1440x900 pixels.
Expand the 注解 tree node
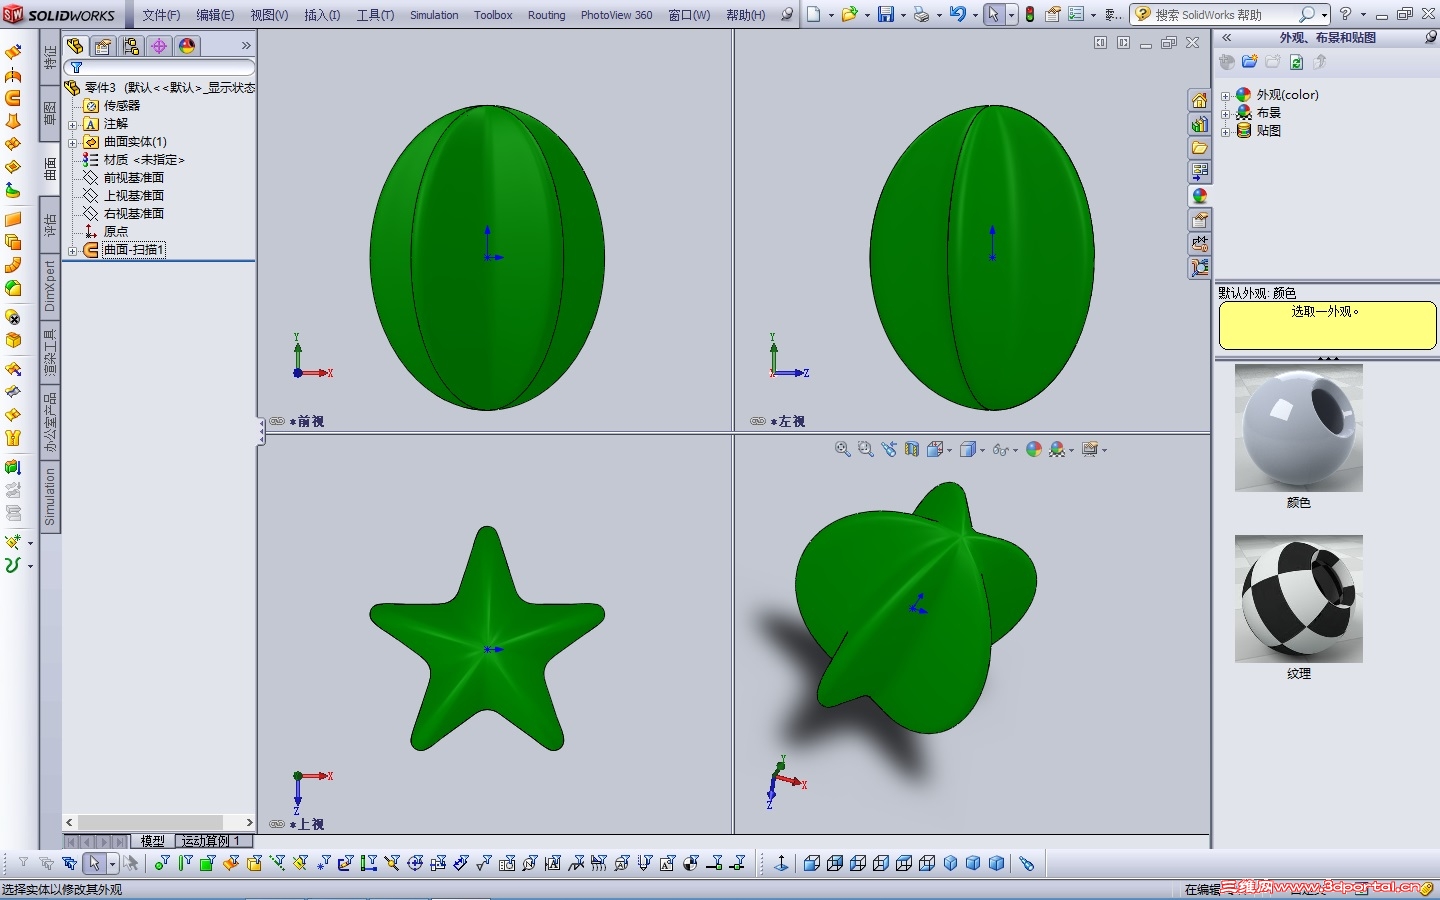(72, 124)
